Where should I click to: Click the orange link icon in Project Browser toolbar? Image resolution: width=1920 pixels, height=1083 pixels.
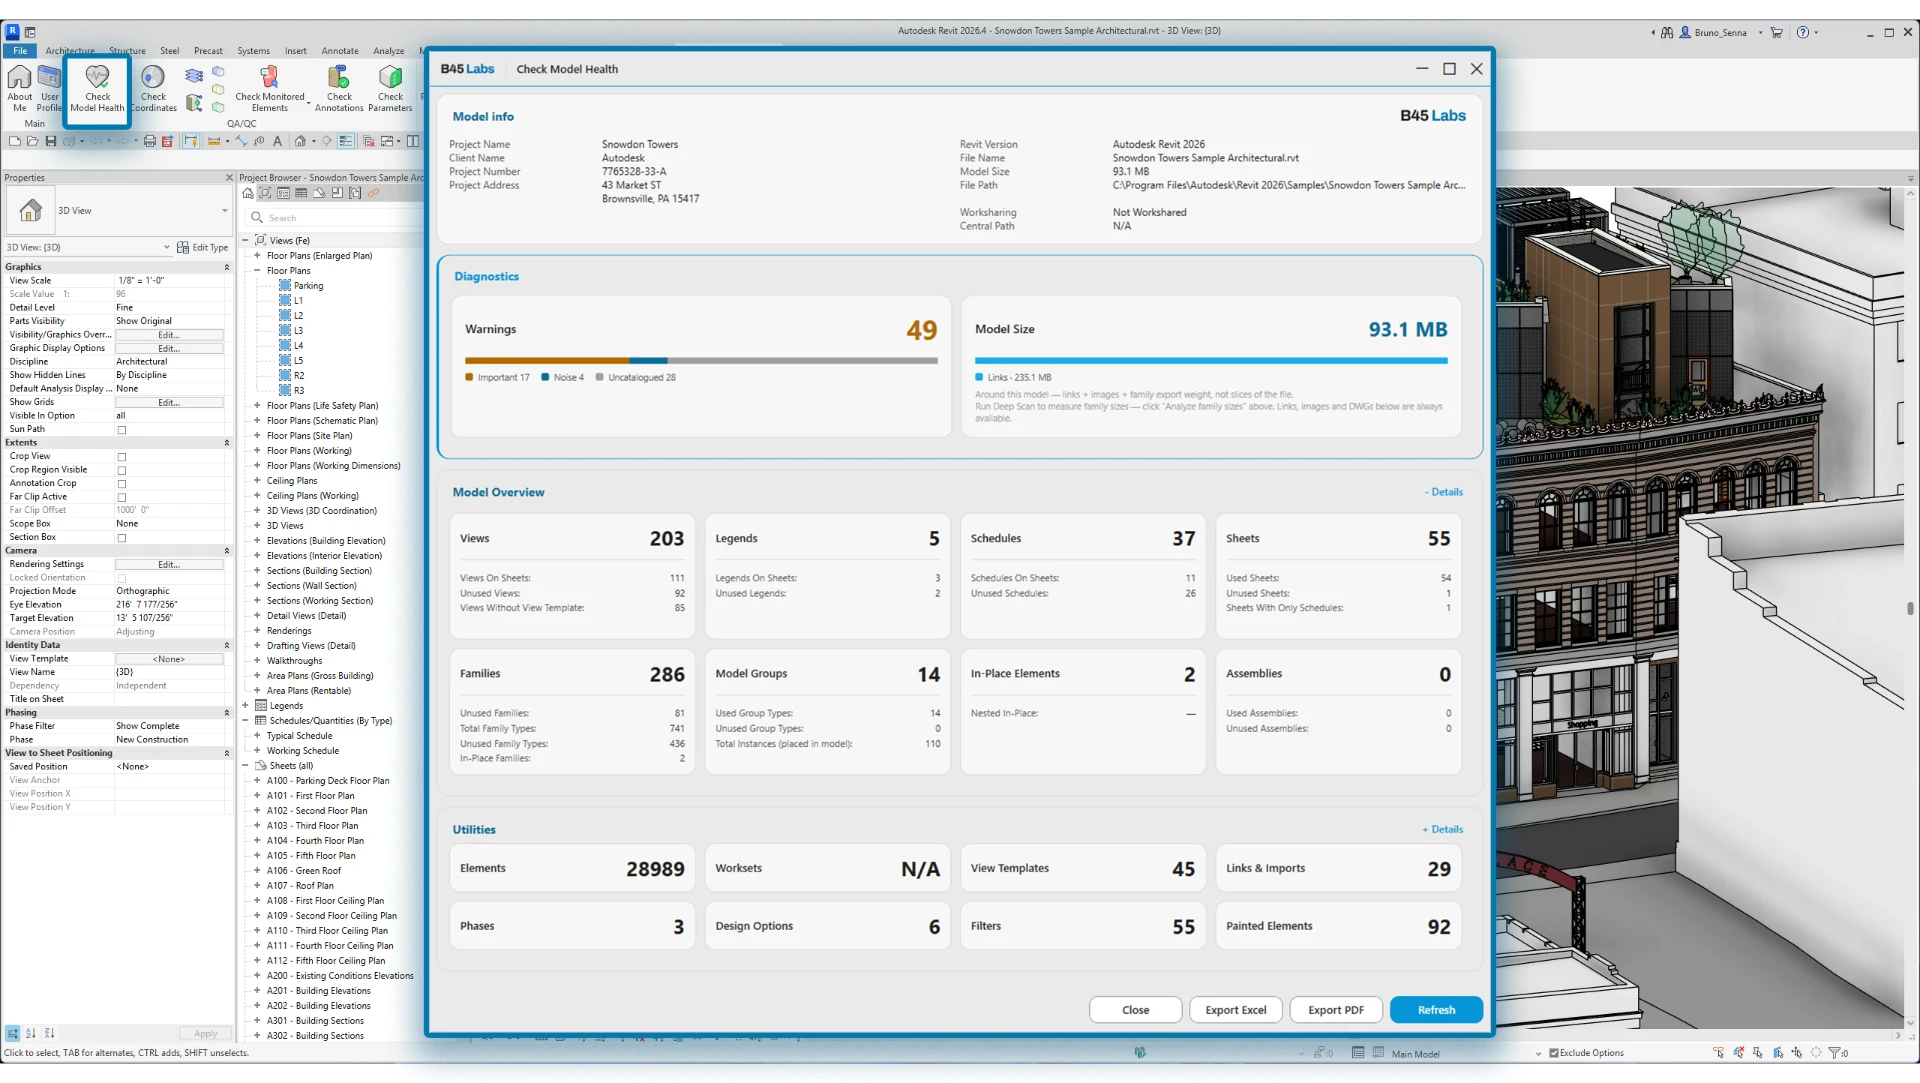pos(373,193)
